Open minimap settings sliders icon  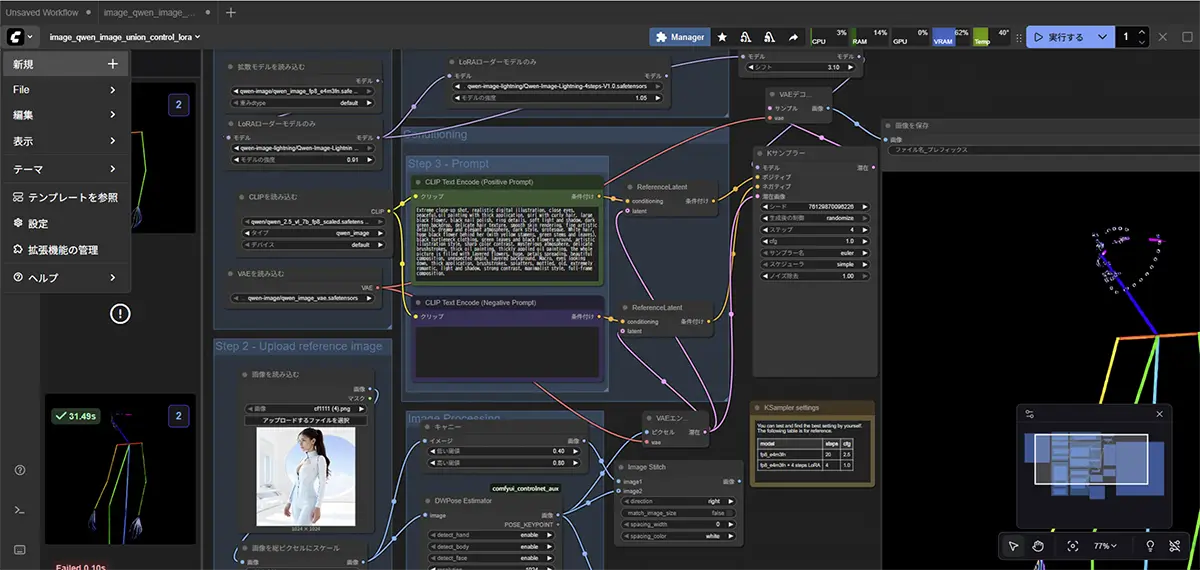(x=1030, y=414)
